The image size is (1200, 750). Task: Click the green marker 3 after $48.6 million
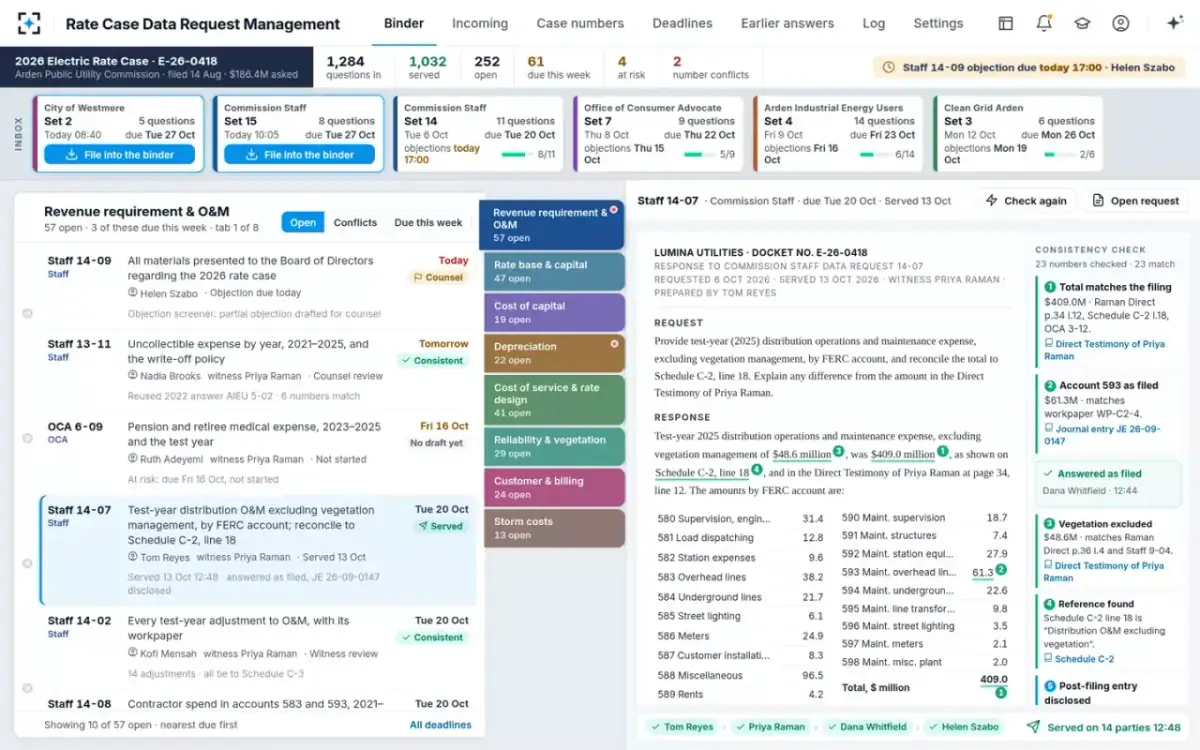coord(838,451)
